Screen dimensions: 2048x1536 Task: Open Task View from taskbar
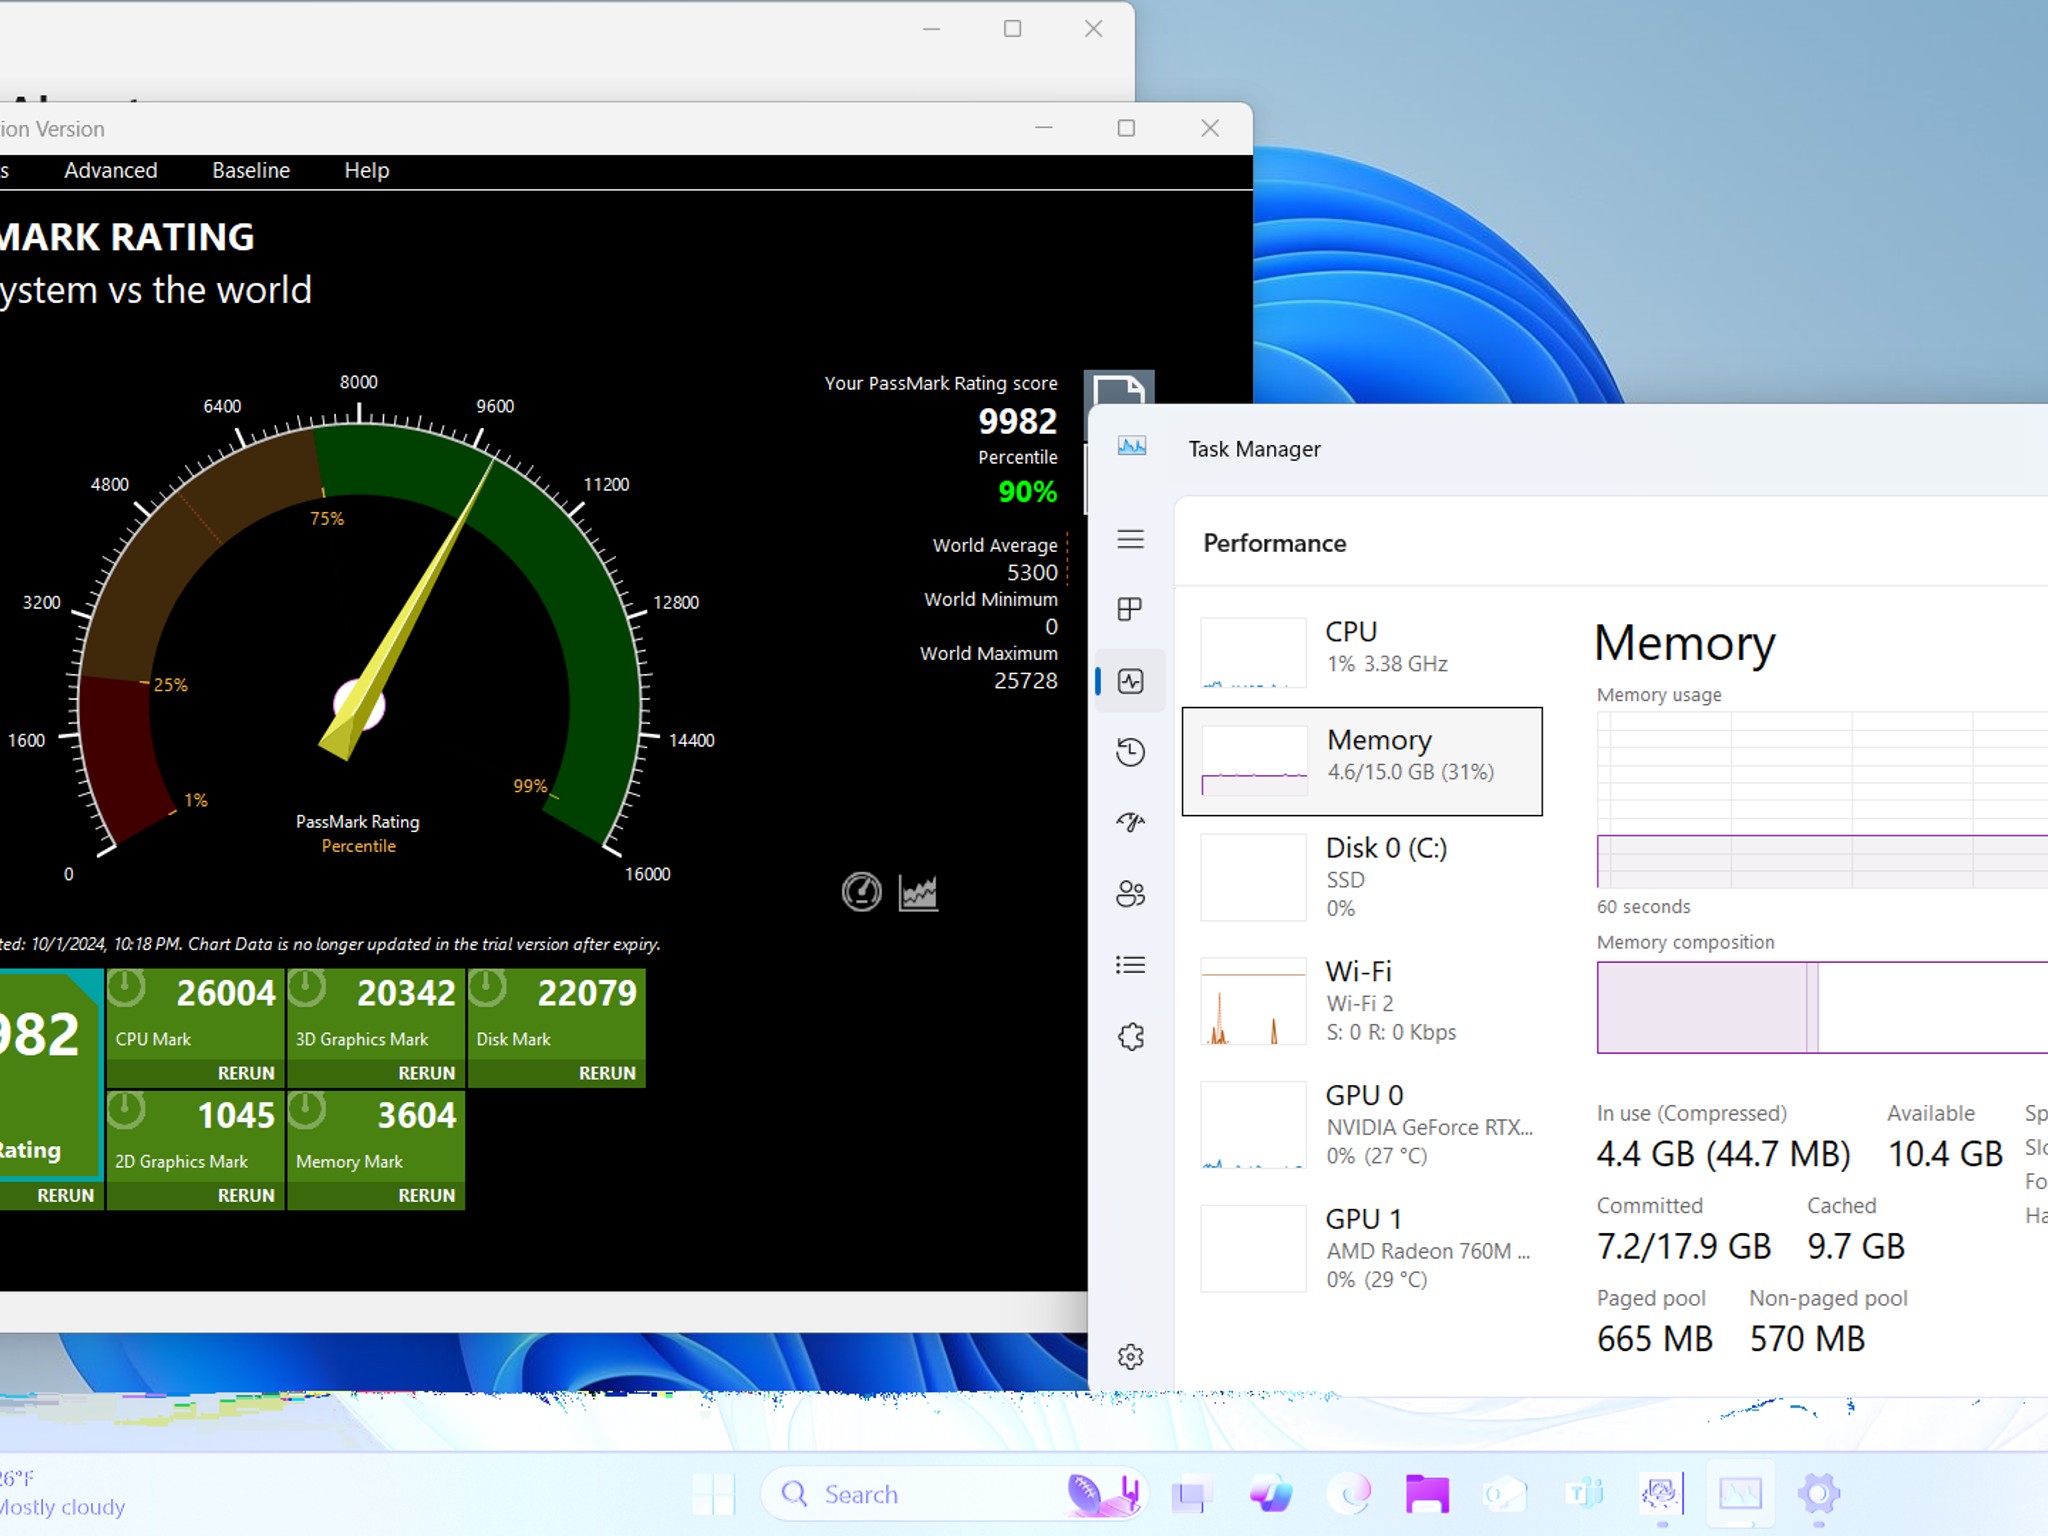(x=1191, y=1494)
